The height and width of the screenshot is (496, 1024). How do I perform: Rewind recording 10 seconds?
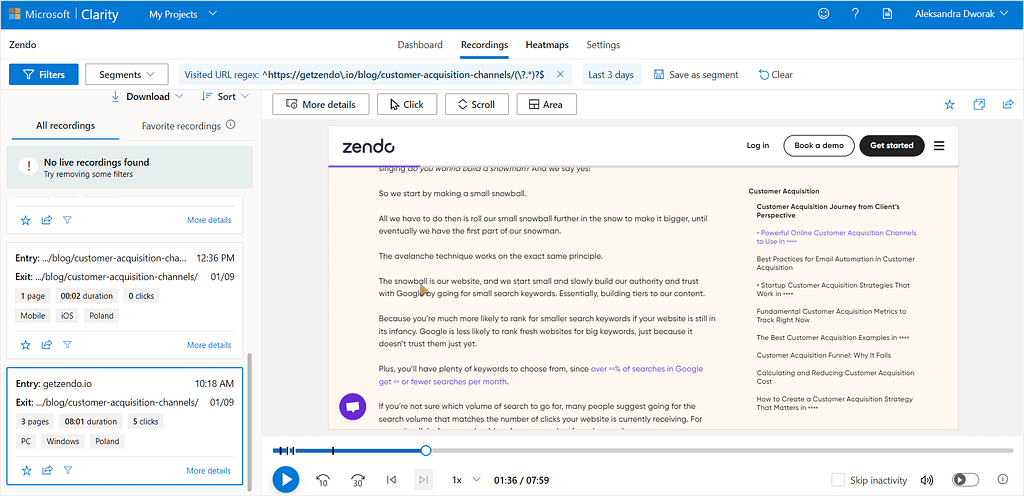point(323,480)
